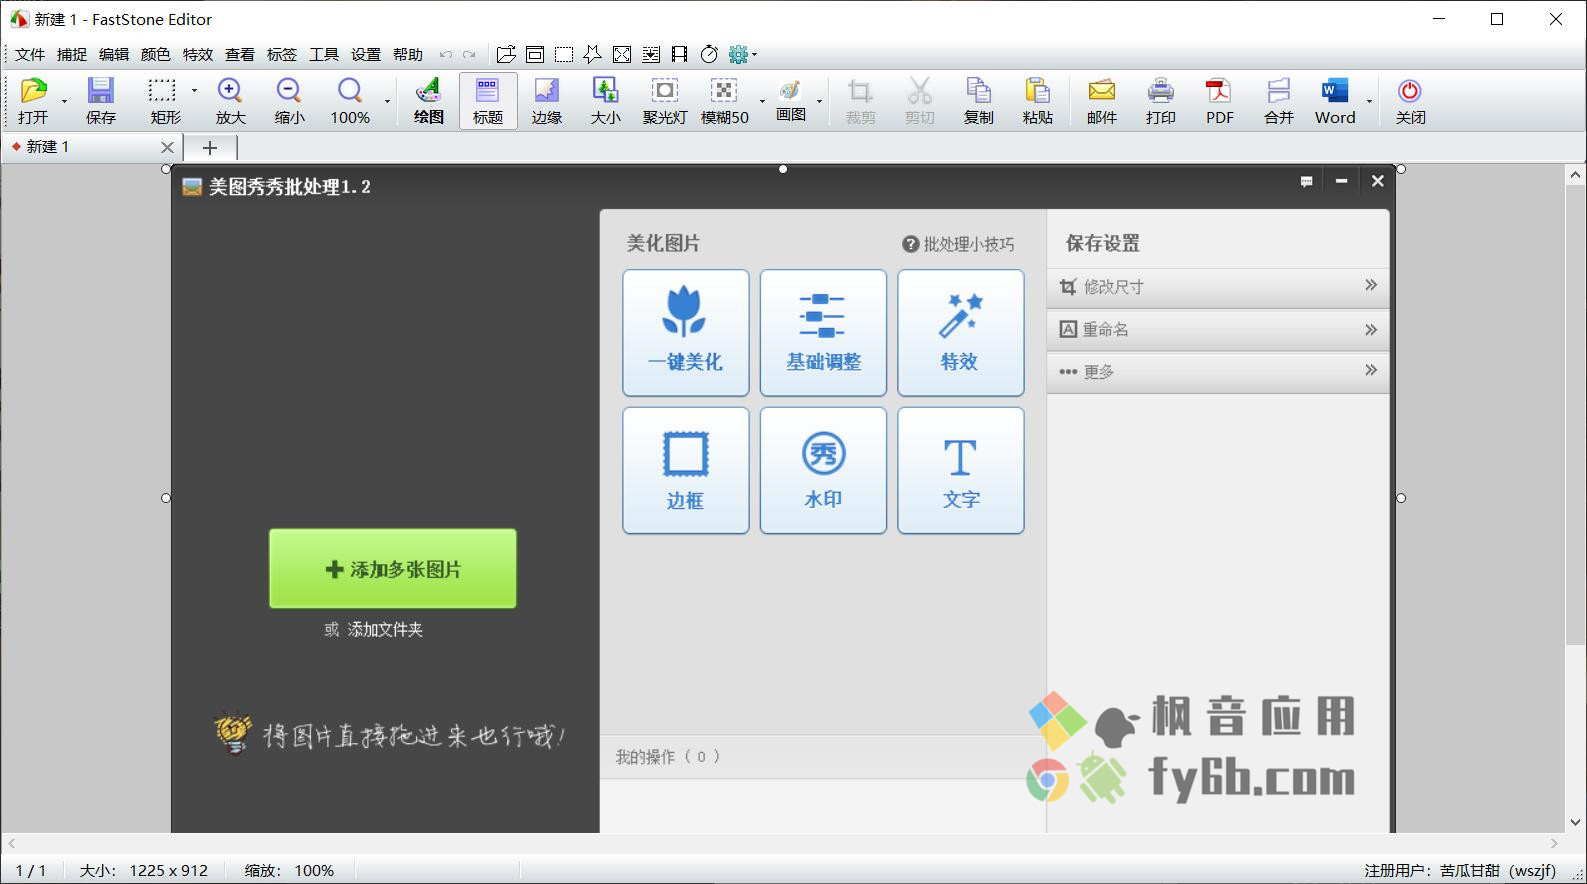Screen dimensions: 1587x884
Task: Click the 打印 print icon
Action: [x=1160, y=100]
